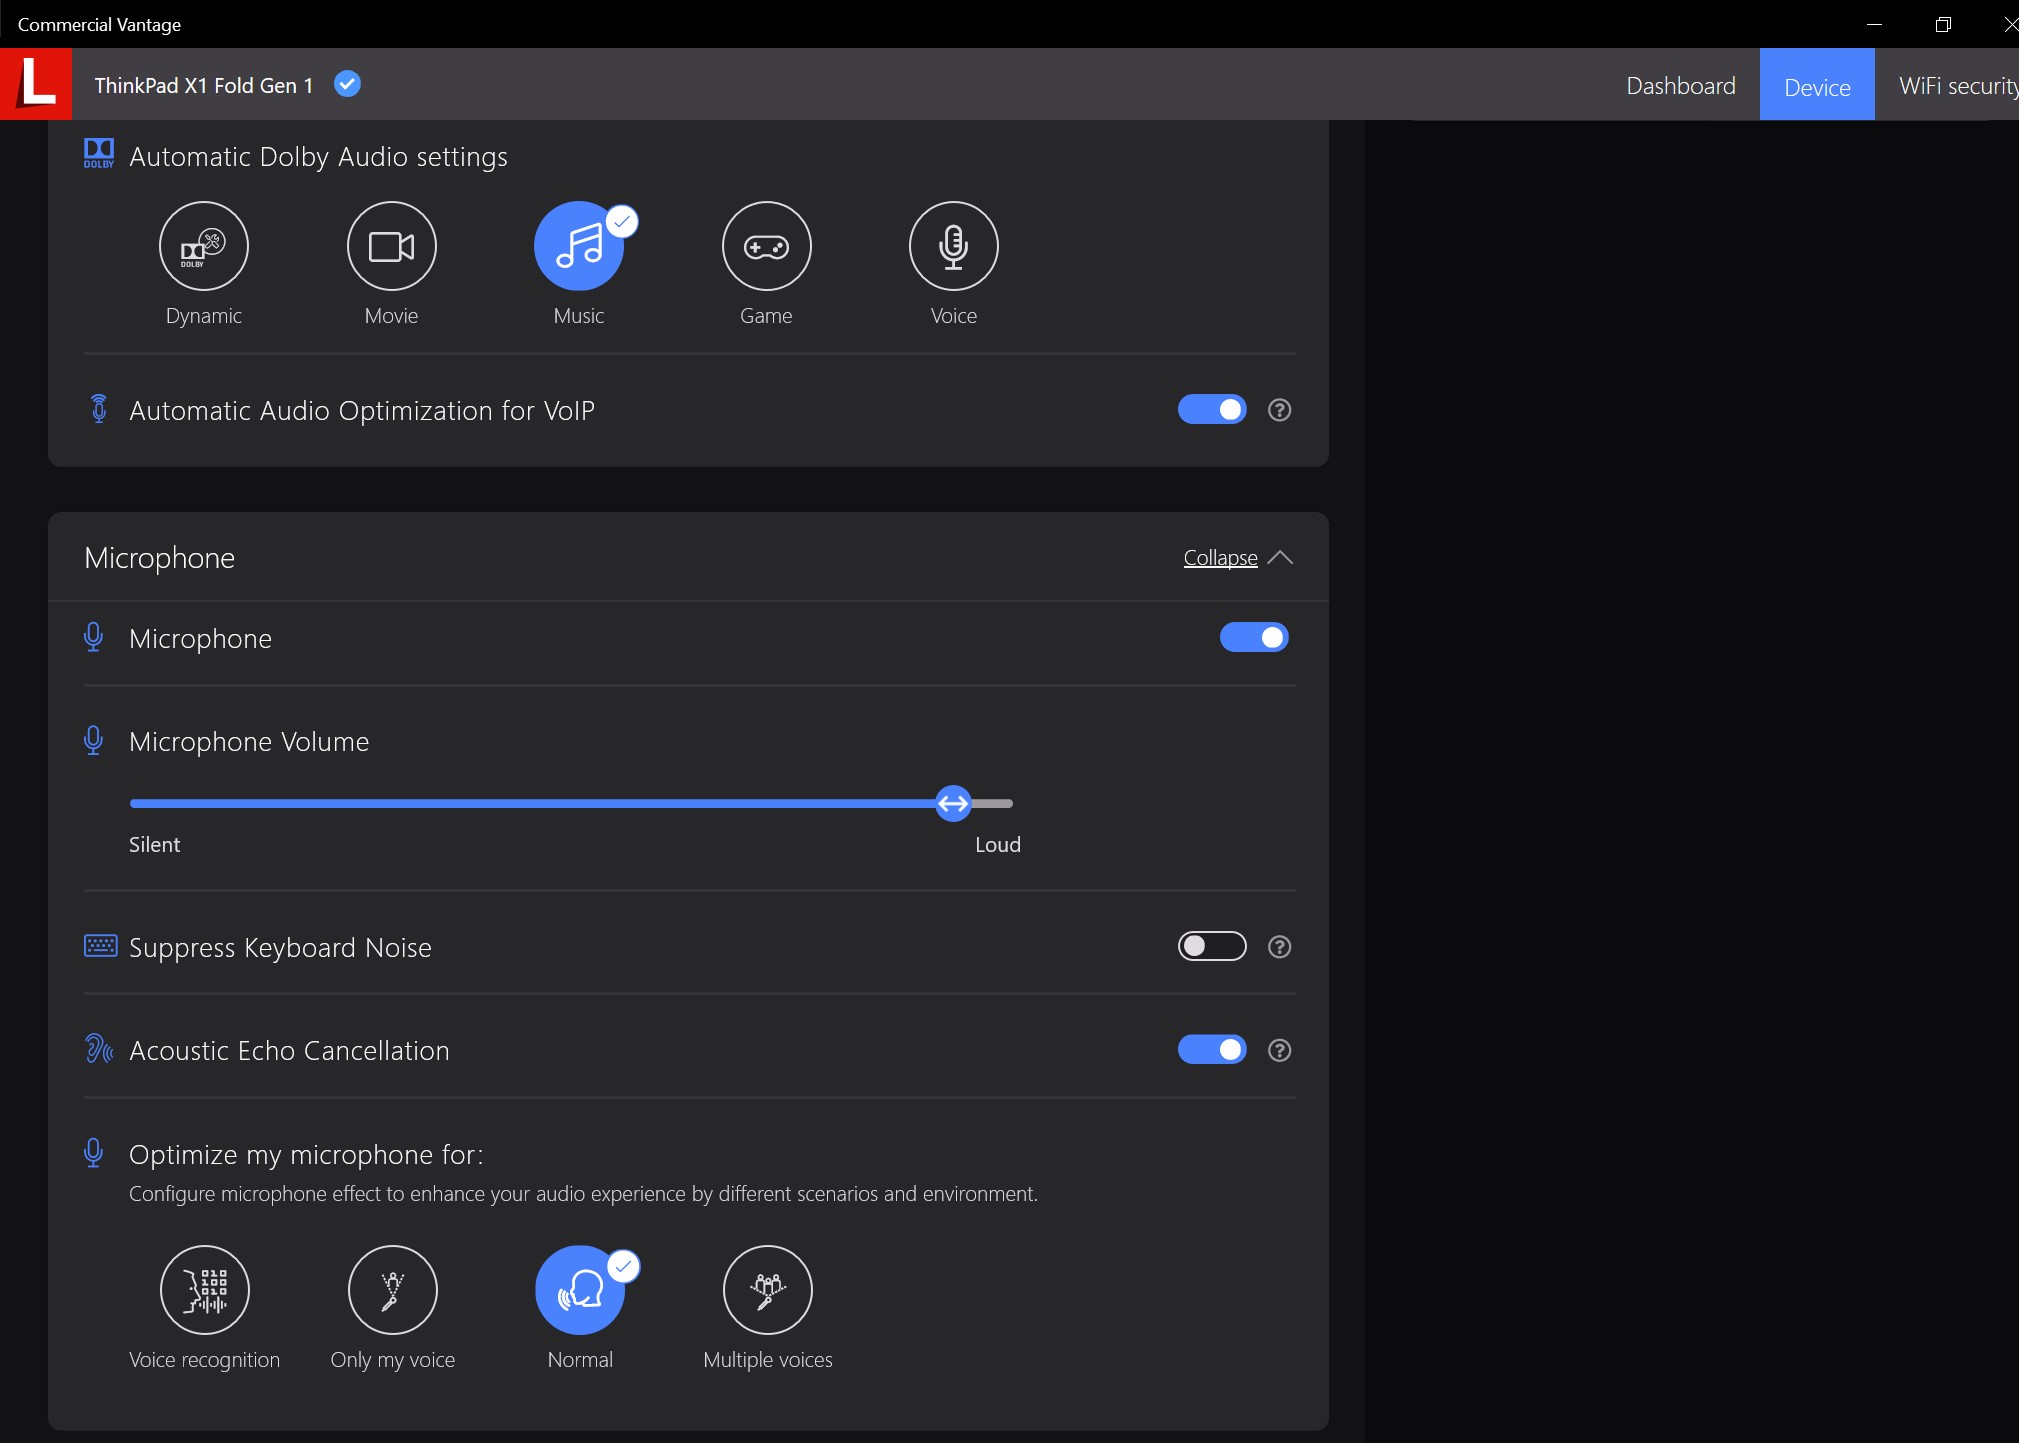Viewport: 2019px width, 1443px height.
Task: Open help for Suppress Keyboard Noise
Action: [1279, 947]
